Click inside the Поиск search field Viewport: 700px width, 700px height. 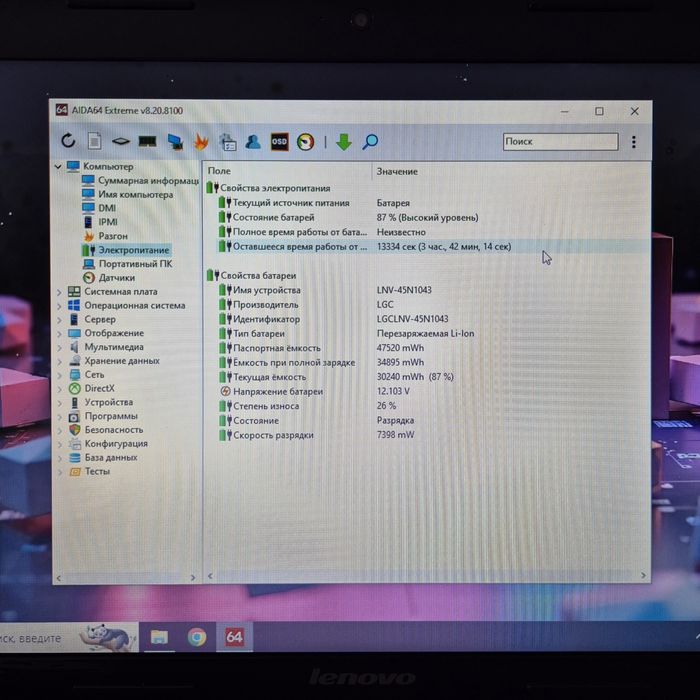pos(560,142)
